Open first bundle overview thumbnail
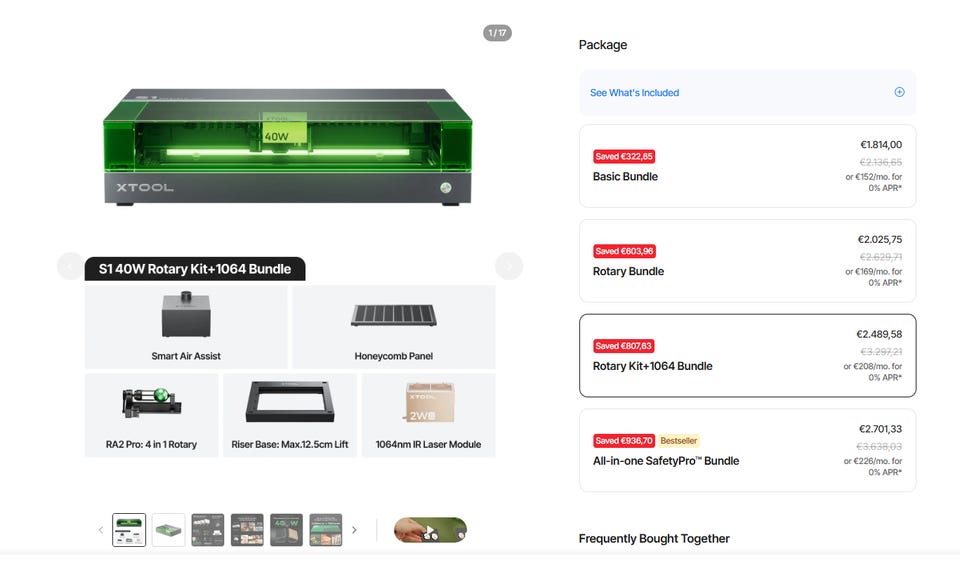The height and width of the screenshot is (563, 960). click(x=129, y=530)
